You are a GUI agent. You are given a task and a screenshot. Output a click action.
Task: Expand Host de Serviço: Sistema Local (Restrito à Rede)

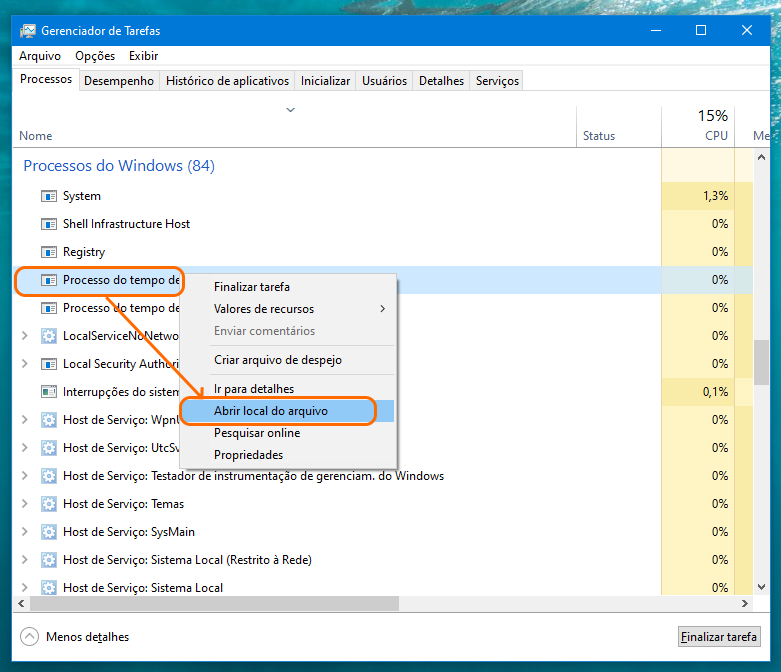(x=24, y=559)
